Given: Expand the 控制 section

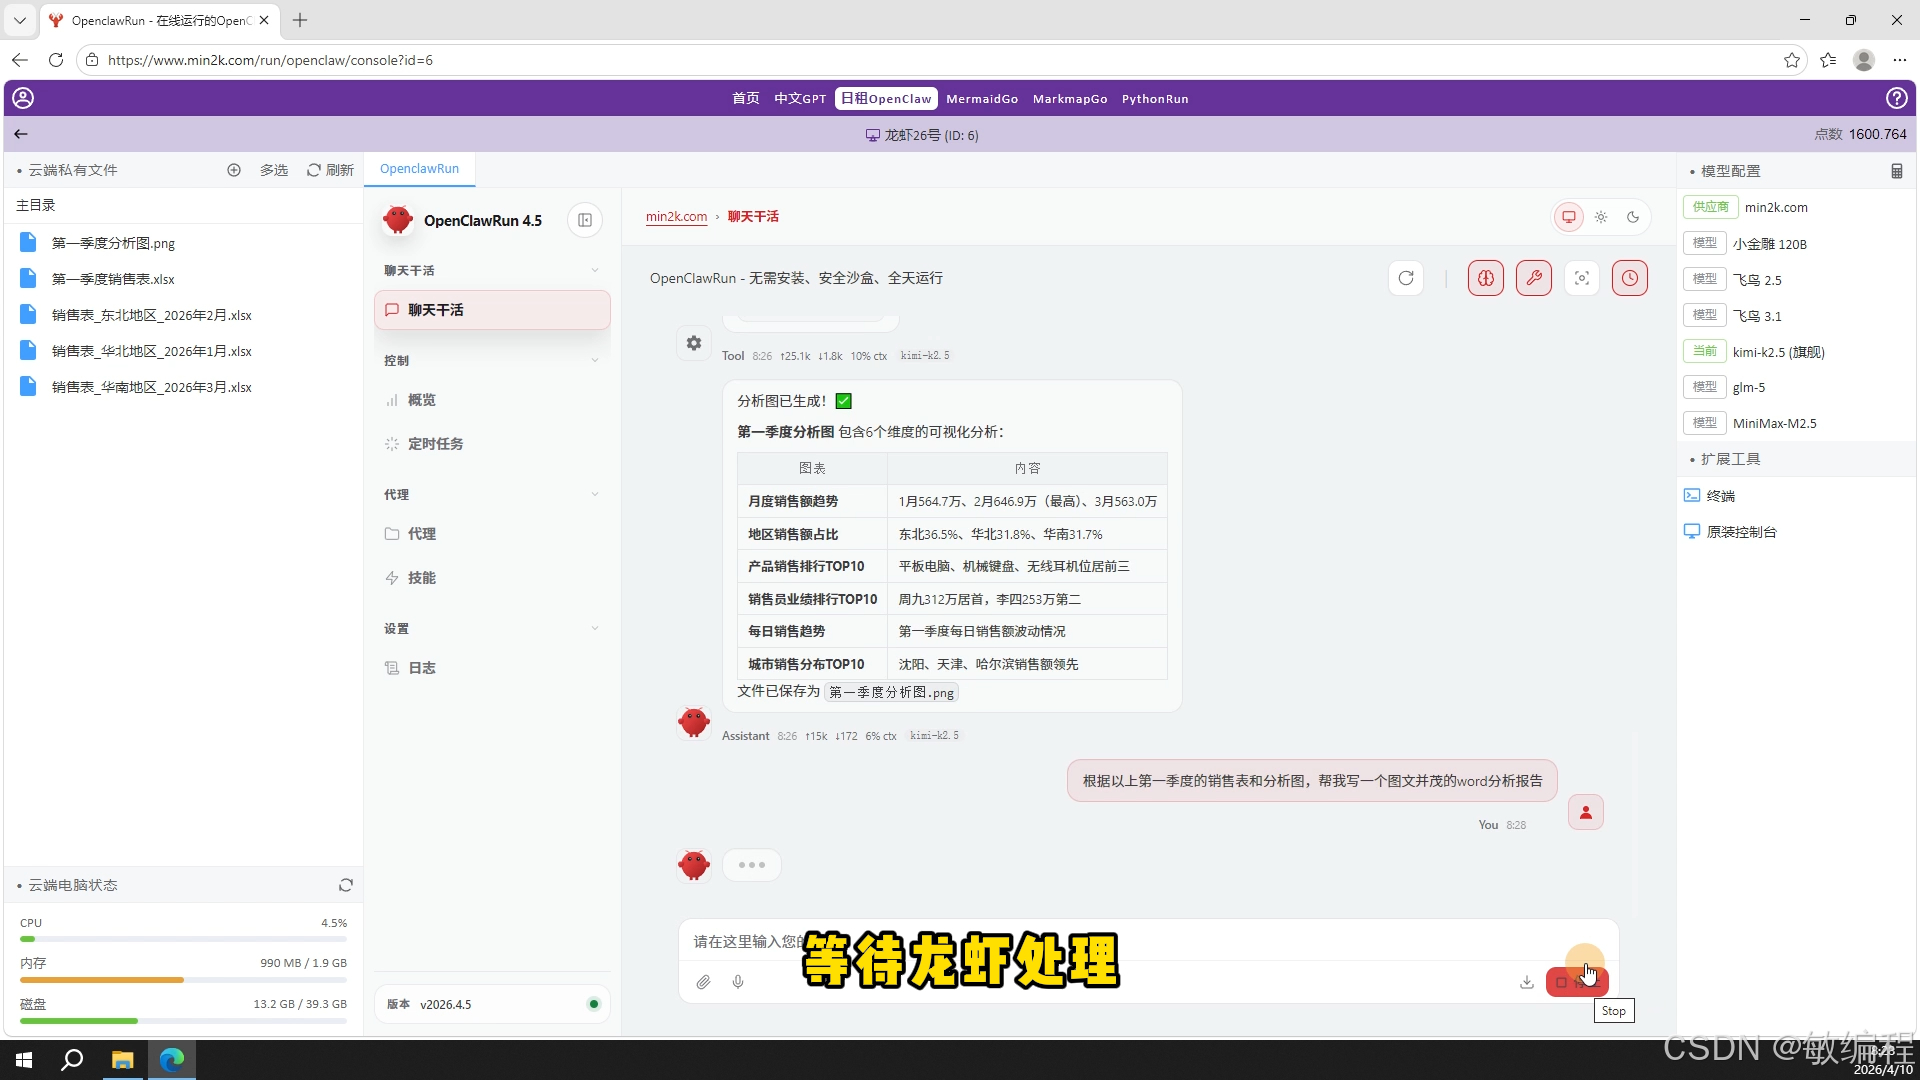Looking at the screenshot, I should 595,360.
